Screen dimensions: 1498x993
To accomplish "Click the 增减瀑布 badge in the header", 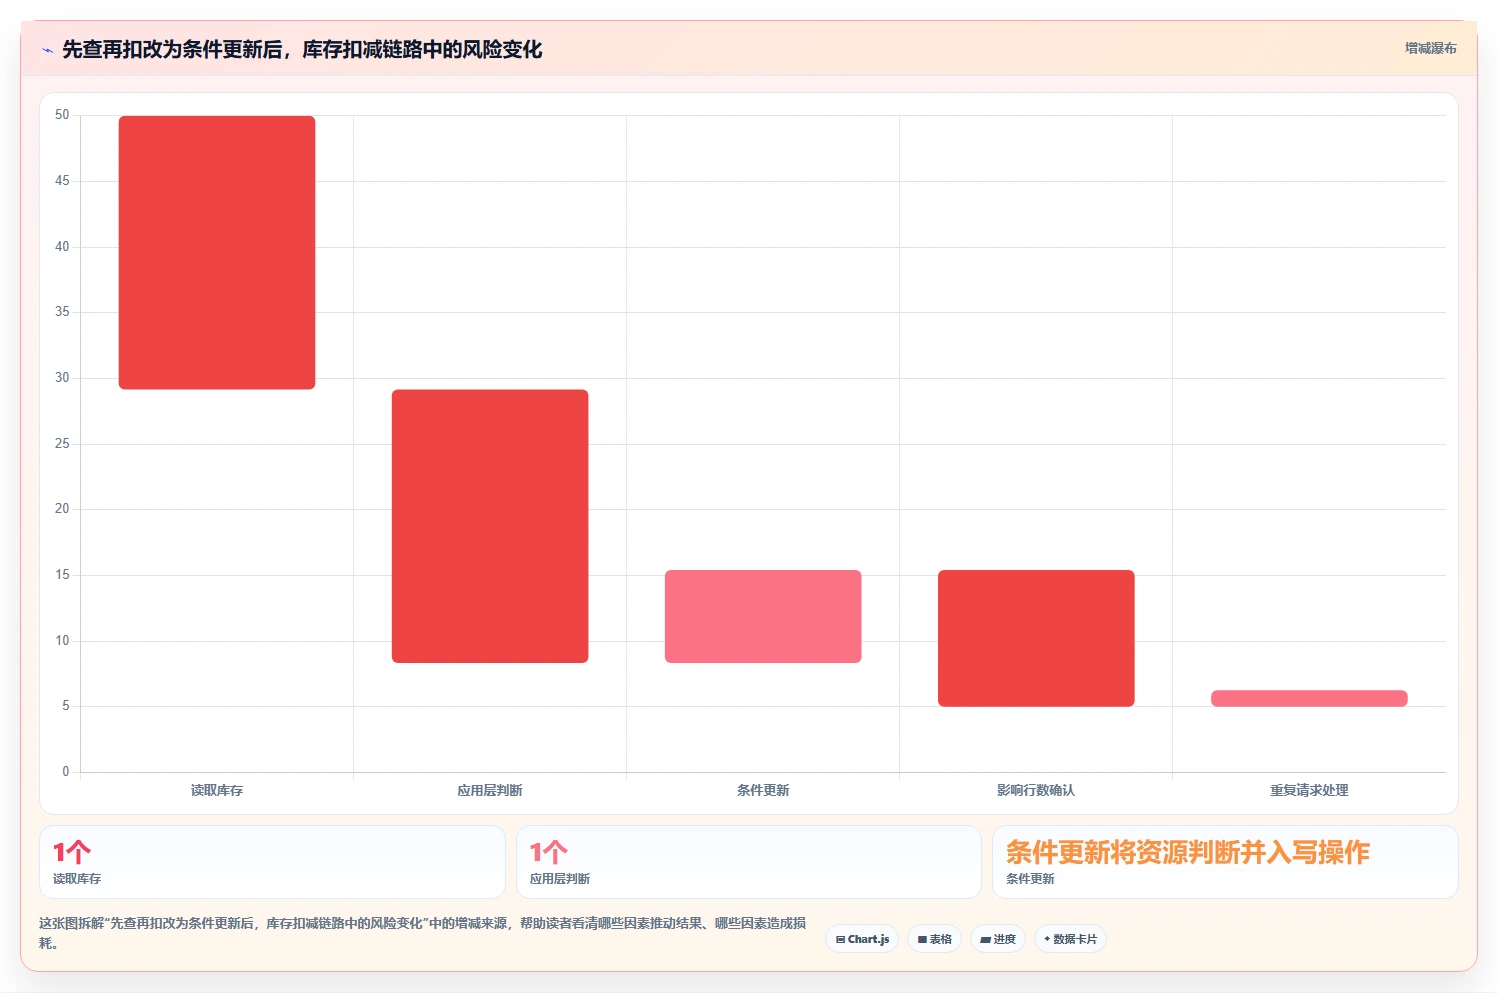I will pyautogui.click(x=1430, y=48).
